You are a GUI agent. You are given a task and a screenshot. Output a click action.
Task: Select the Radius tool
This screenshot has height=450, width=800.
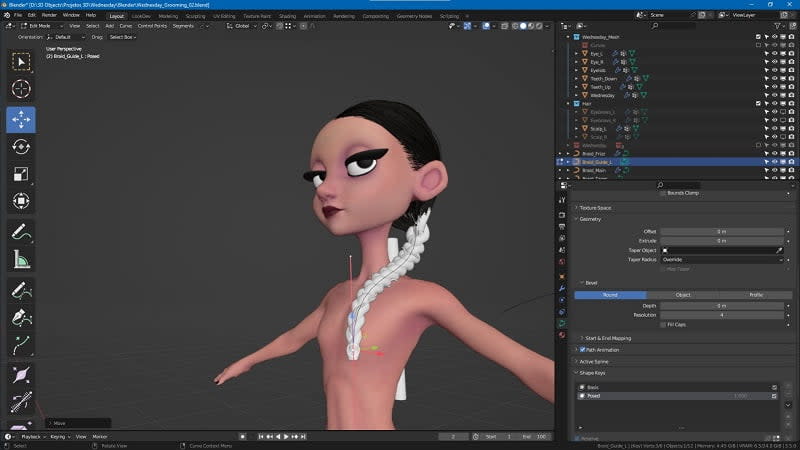pyautogui.click(x=21, y=376)
